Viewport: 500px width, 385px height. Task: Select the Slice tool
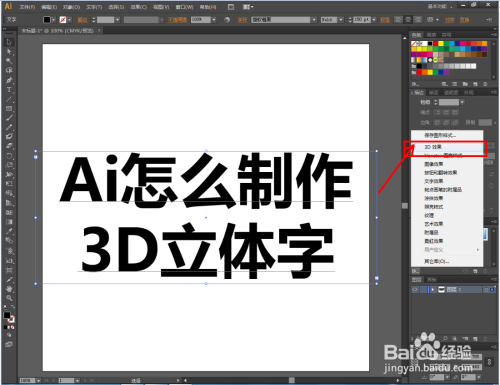pos(9,279)
